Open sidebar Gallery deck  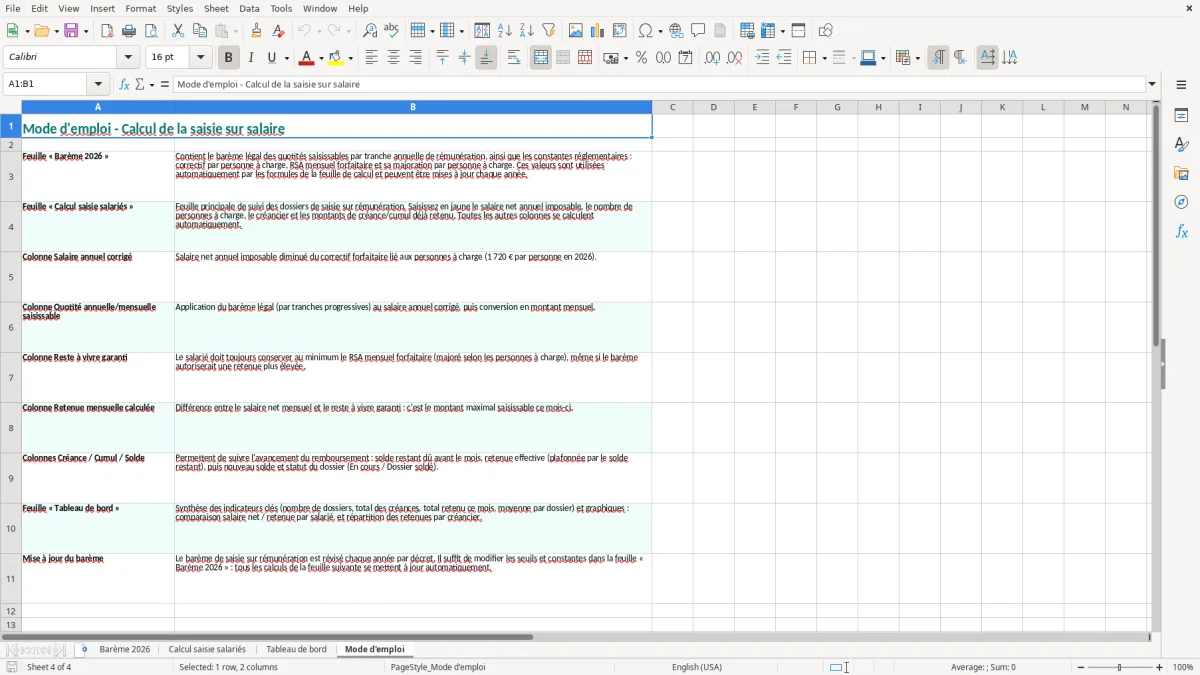click(1181, 174)
